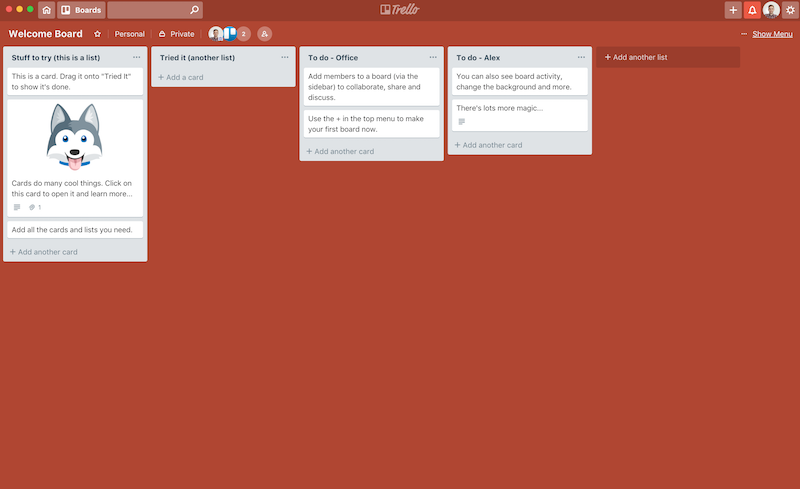Open the 'Use the + in the top menu' card
The height and width of the screenshot is (489, 800).
(x=371, y=124)
